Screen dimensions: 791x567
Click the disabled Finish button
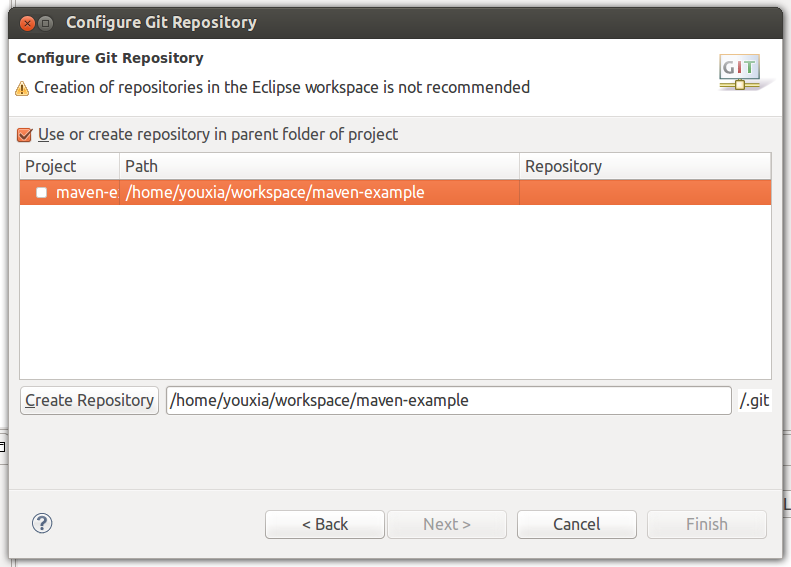(x=707, y=524)
